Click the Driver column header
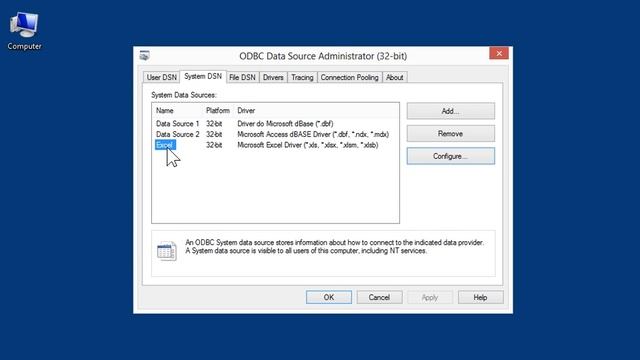The height and width of the screenshot is (360, 640). (246, 111)
